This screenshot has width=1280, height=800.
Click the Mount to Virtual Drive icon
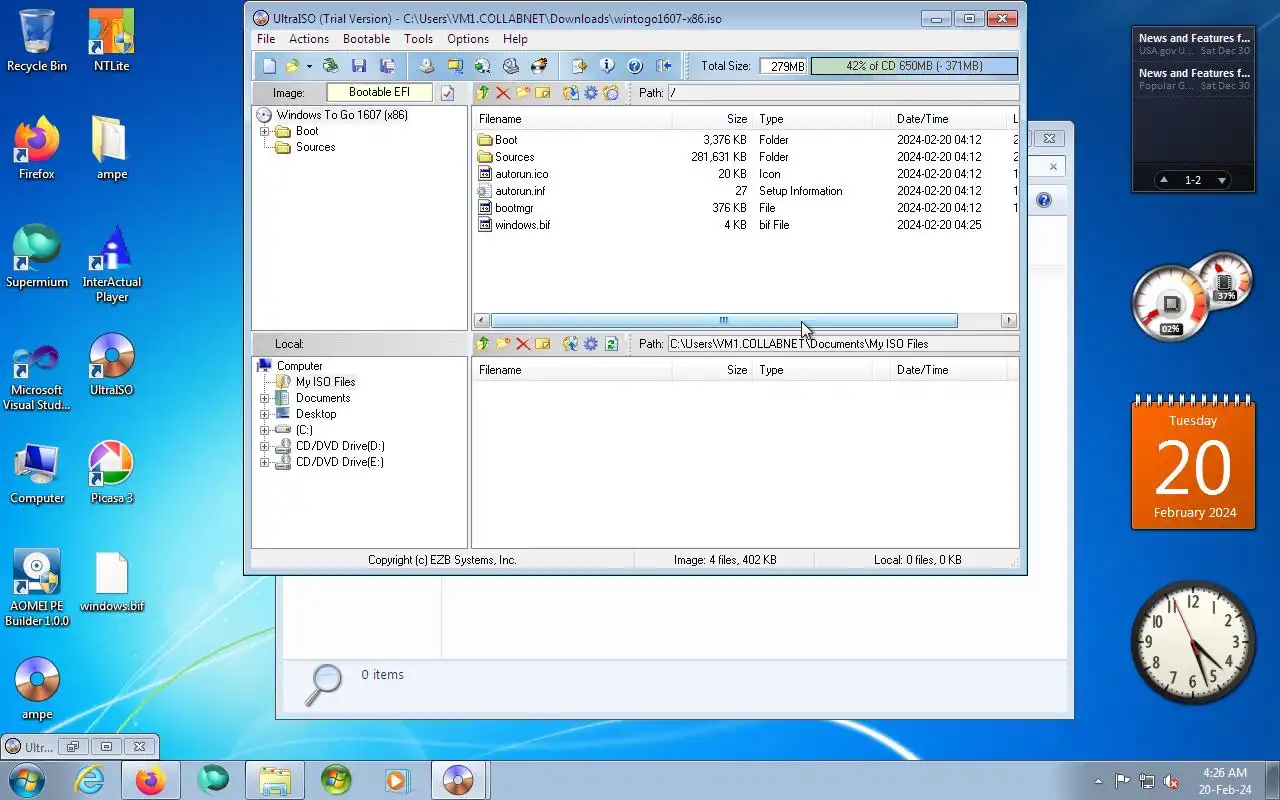pyautogui.click(x=511, y=66)
